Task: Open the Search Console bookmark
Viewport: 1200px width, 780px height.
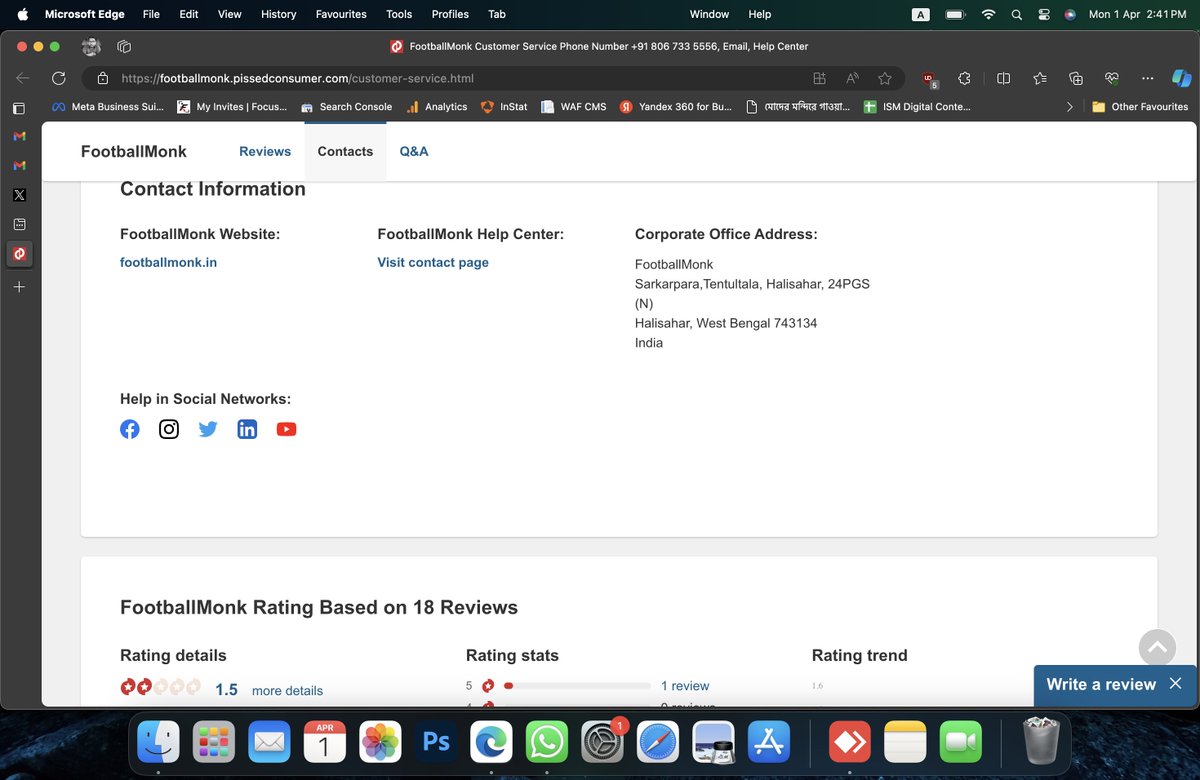Action: (346, 107)
